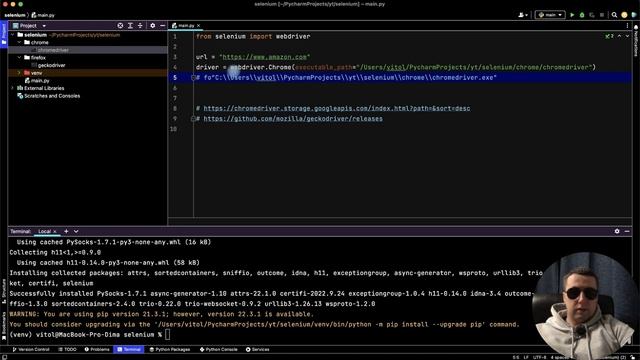The height and width of the screenshot is (360, 640).
Task: Click selenium breadcrumb in navigation bar
Action: [15, 15]
